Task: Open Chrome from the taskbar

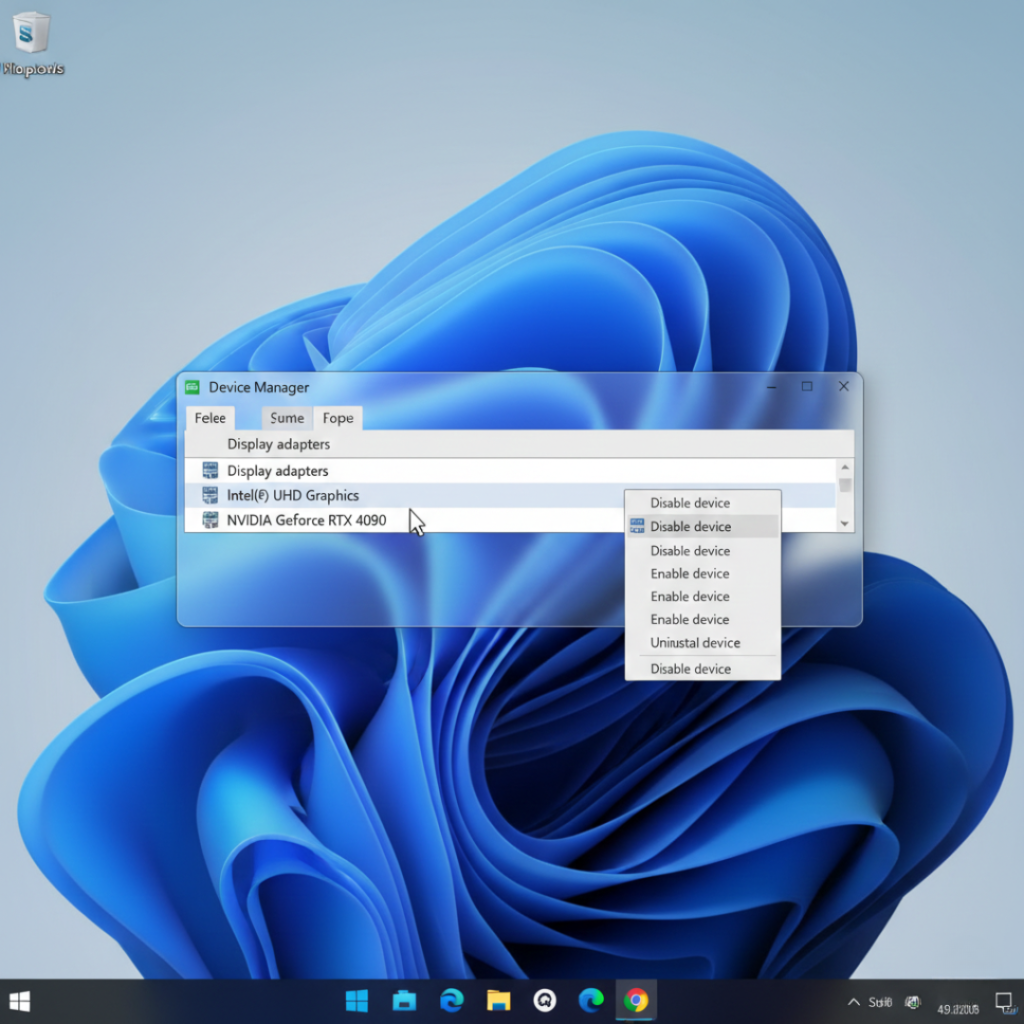Action: tap(636, 999)
